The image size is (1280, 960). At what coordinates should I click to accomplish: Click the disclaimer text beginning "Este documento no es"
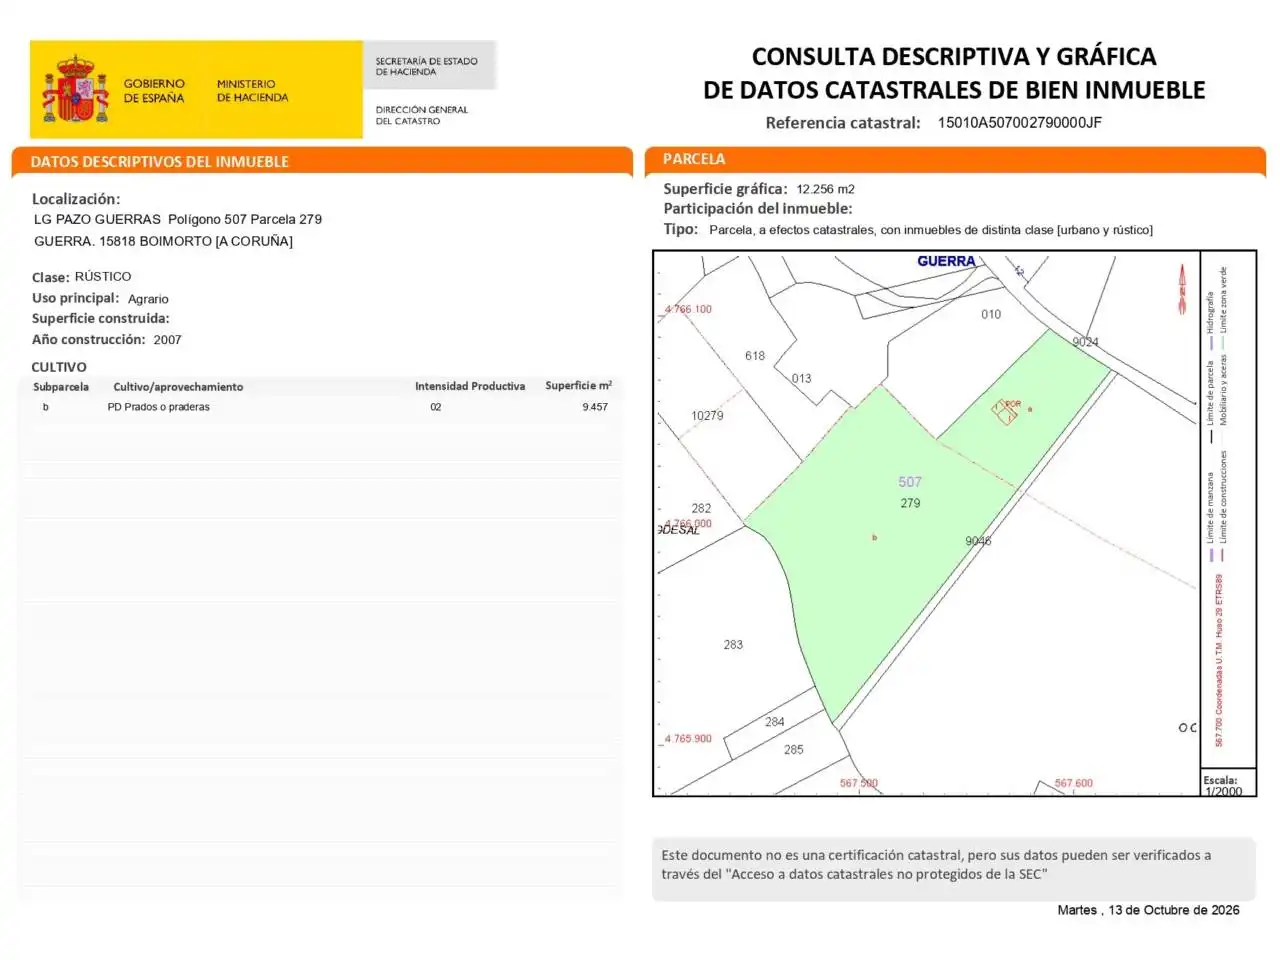[936, 865]
